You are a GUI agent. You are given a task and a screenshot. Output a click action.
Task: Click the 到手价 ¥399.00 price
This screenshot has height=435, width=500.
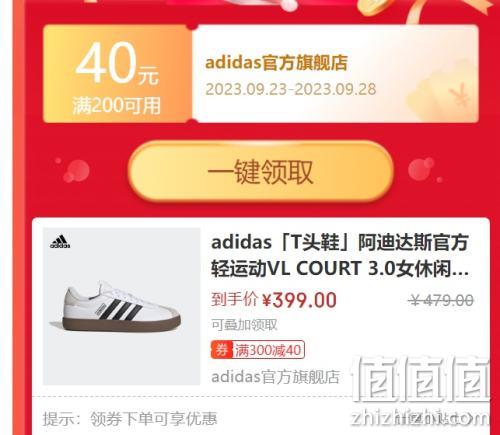pyautogui.click(x=274, y=300)
